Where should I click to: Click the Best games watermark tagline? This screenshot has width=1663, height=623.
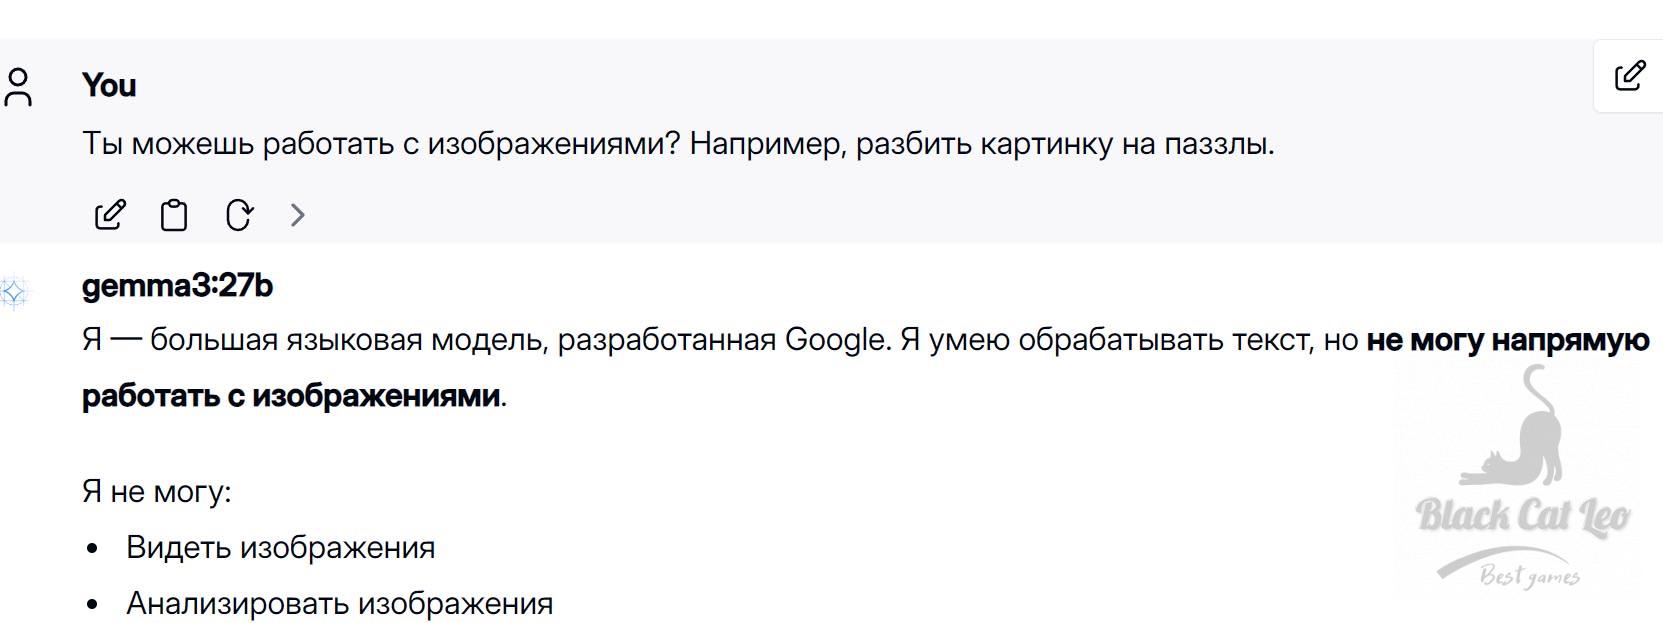(1529, 576)
